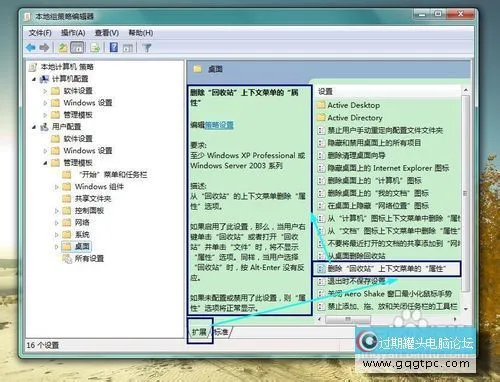Select 退出时不保存设置 policy
Viewport: 500px width, 382px height.
[x=356, y=281]
